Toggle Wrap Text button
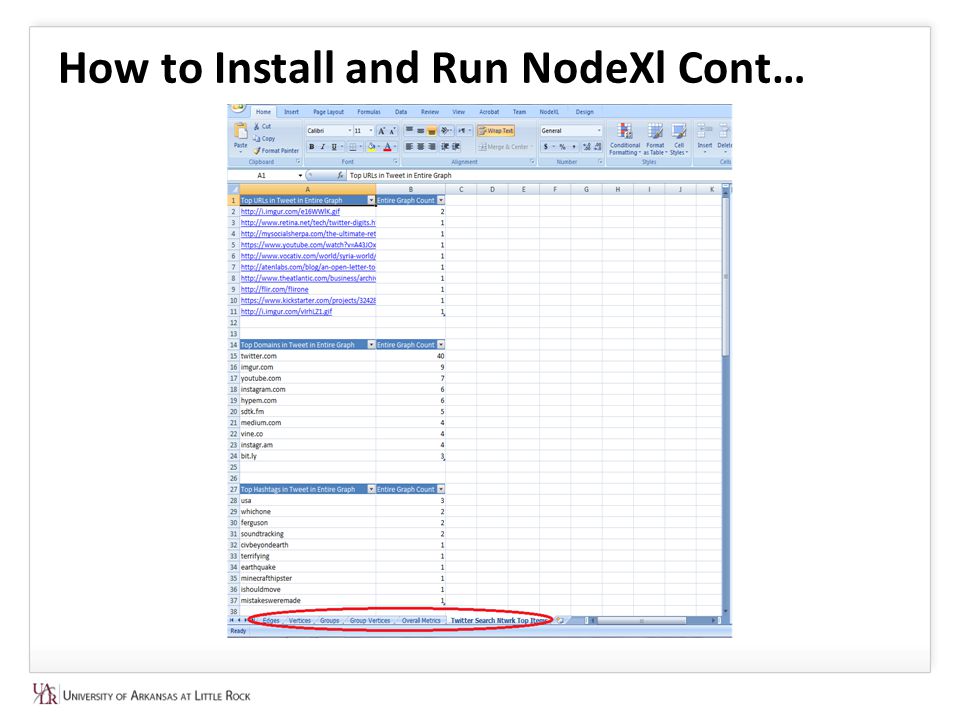 496,130
